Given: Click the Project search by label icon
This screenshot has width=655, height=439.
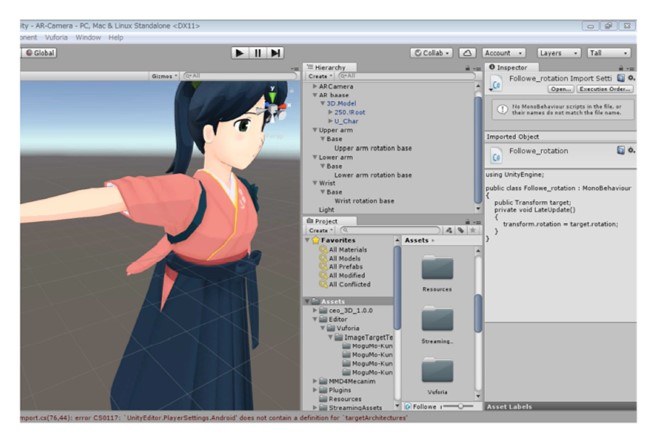Looking at the screenshot, I should [x=461, y=230].
